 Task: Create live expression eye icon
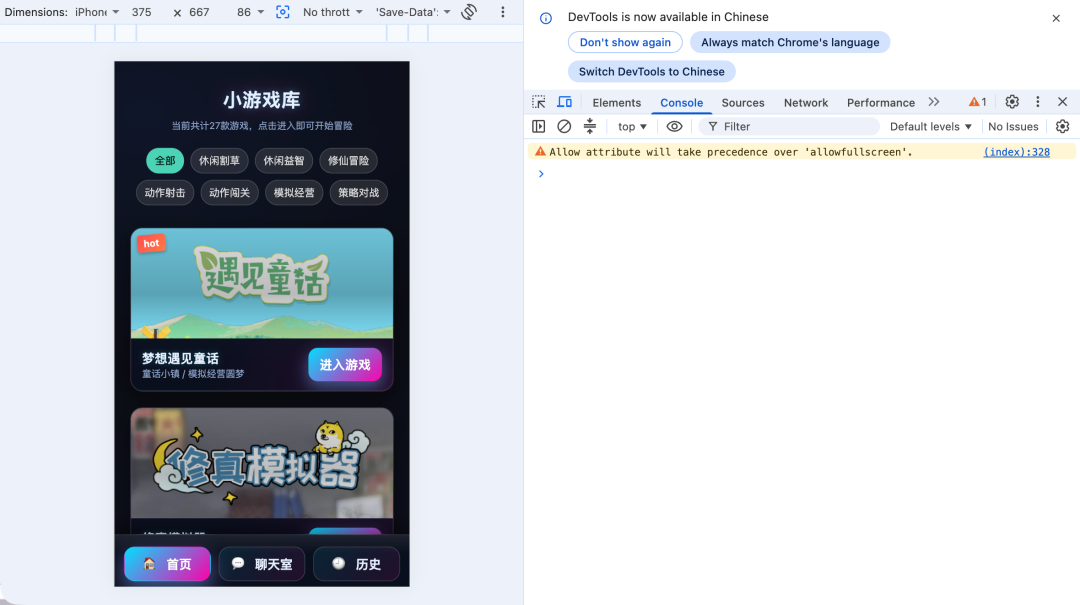click(x=674, y=126)
